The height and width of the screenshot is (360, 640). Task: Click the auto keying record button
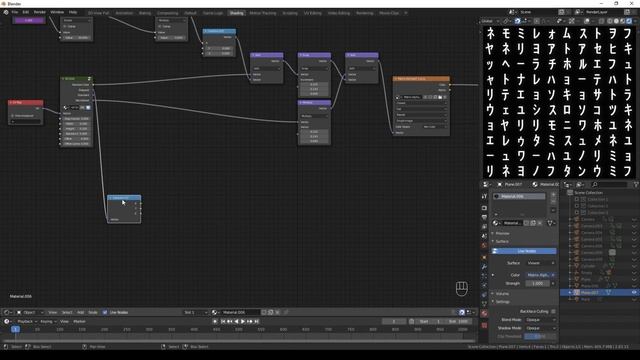[x=215, y=322]
